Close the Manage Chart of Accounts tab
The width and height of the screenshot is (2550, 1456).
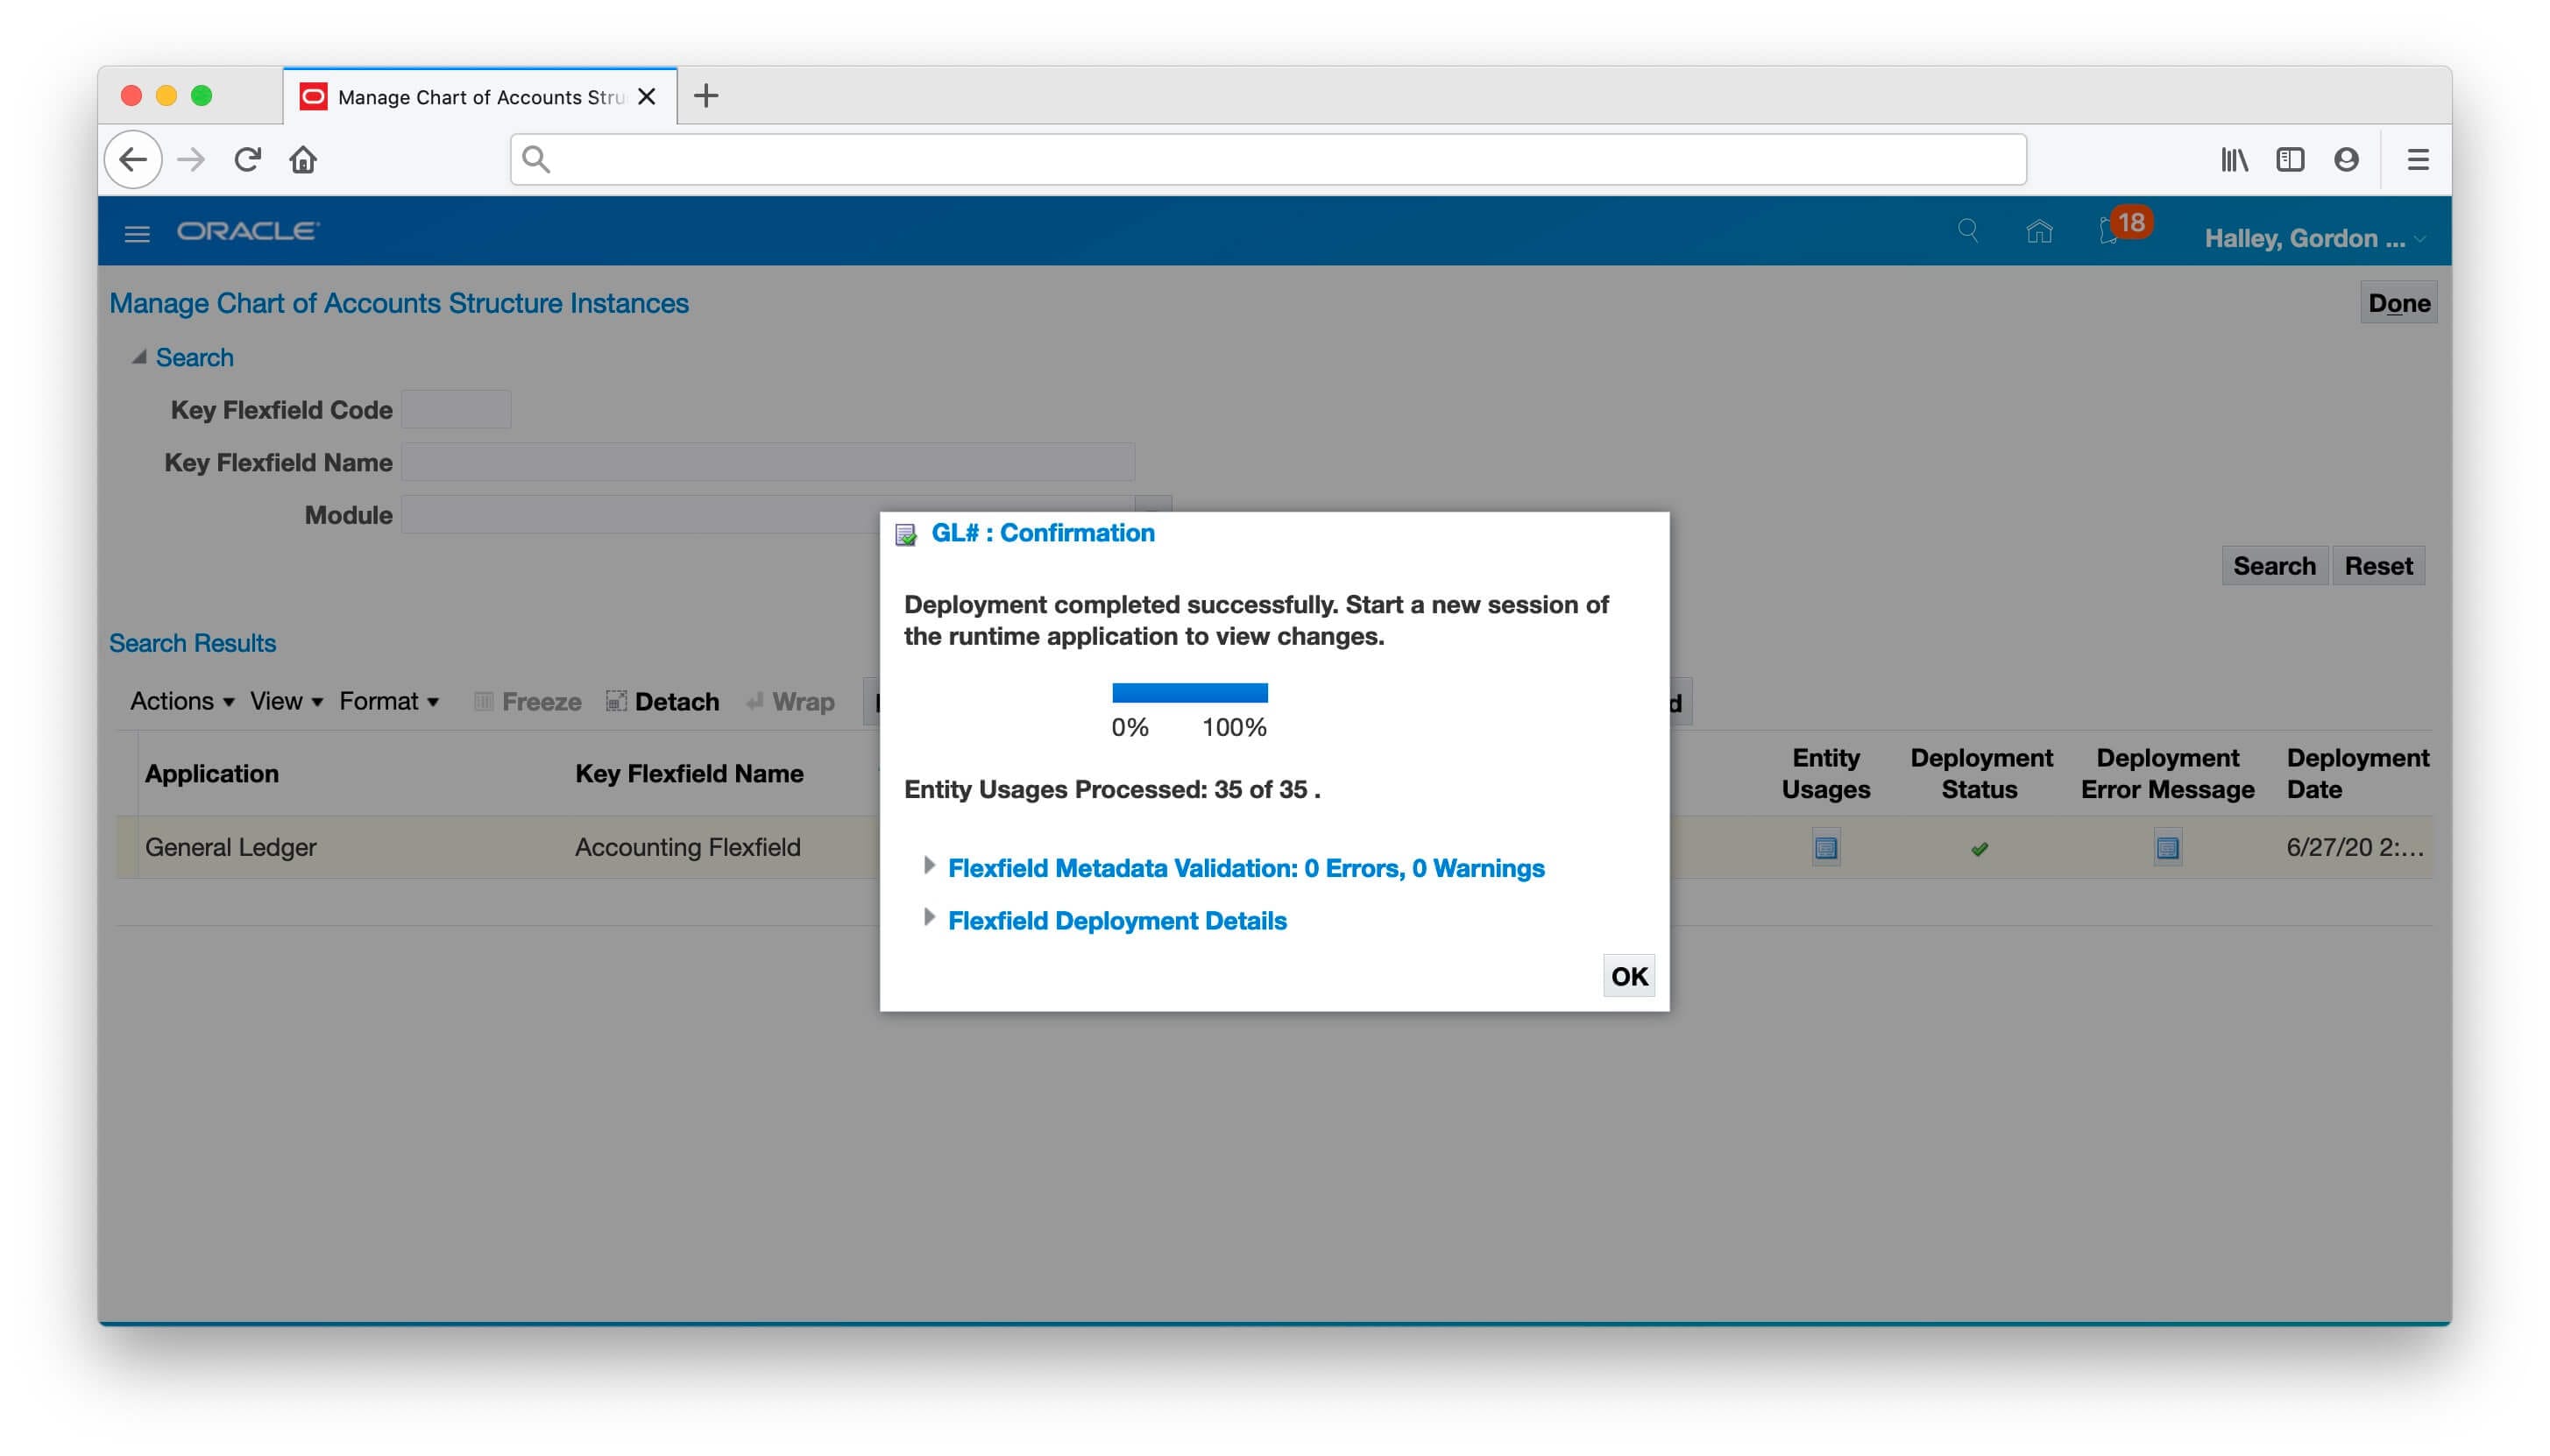pos(647,97)
